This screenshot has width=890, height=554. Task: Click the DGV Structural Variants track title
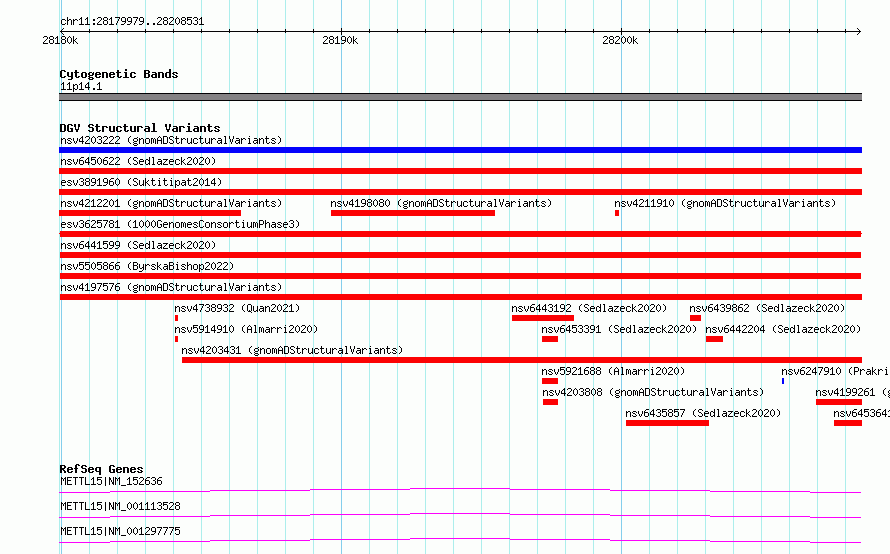[x=140, y=128]
